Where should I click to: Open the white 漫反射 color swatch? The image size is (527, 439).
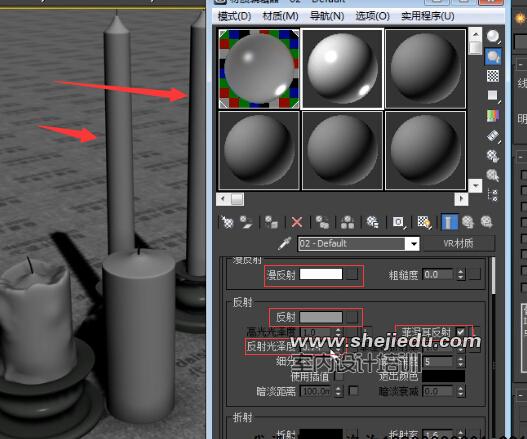(x=321, y=274)
